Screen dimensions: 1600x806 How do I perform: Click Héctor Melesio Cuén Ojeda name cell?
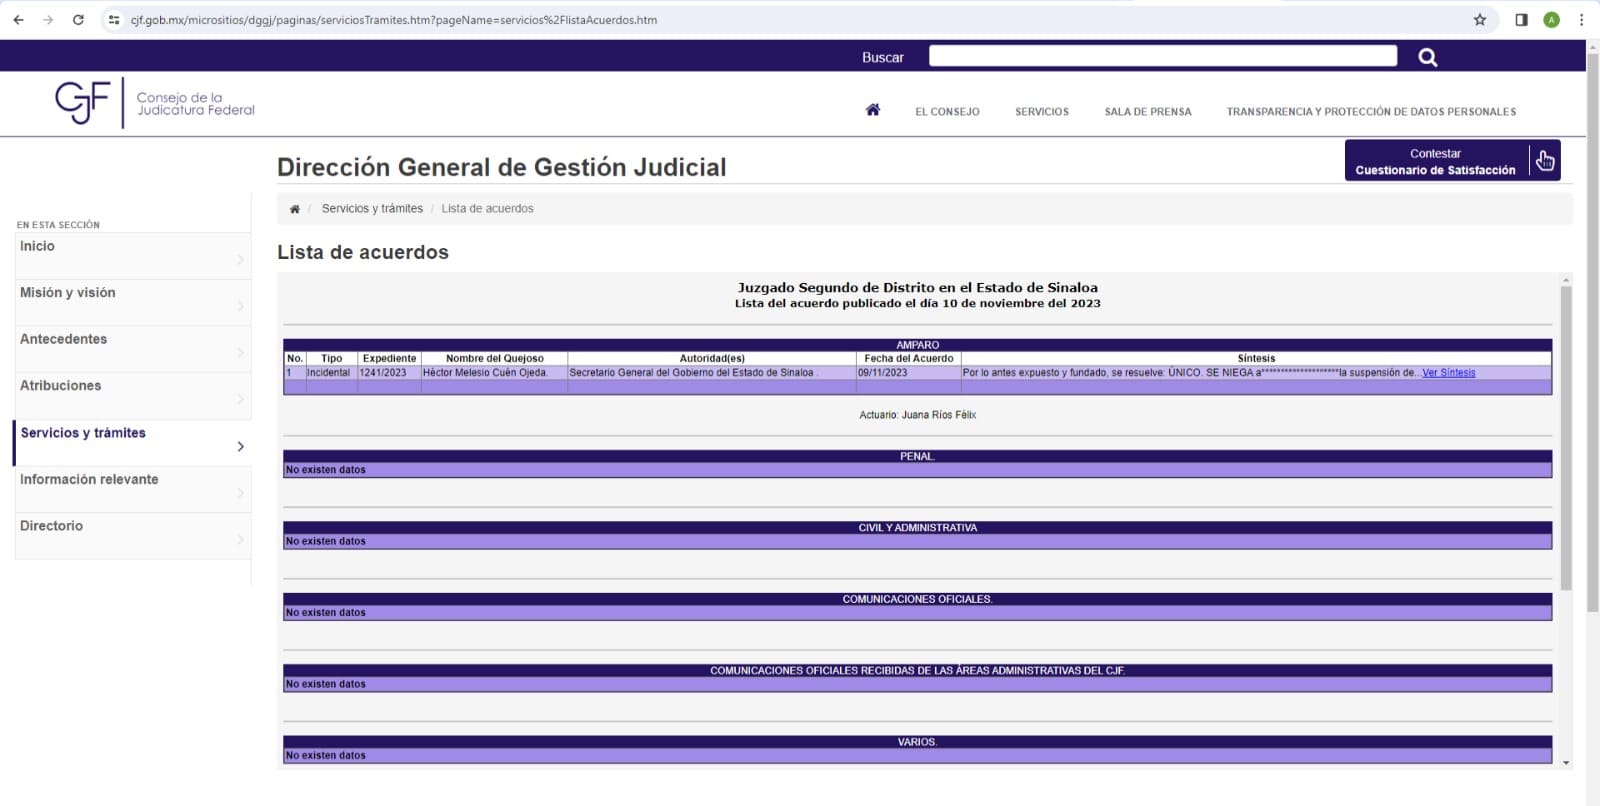pyautogui.click(x=494, y=373)
